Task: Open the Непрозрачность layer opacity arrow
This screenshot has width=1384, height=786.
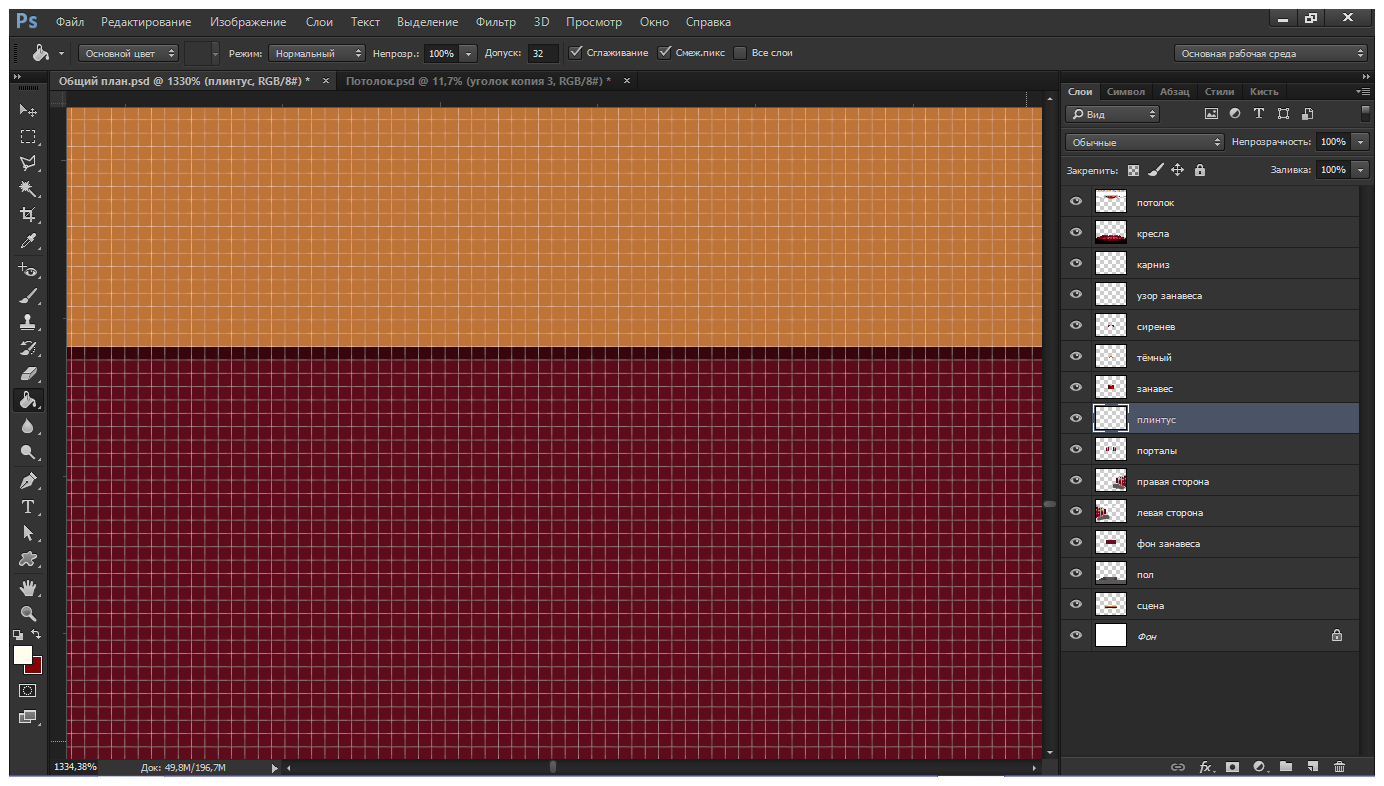Action: pyautogui.click(x=1360, y=142)
